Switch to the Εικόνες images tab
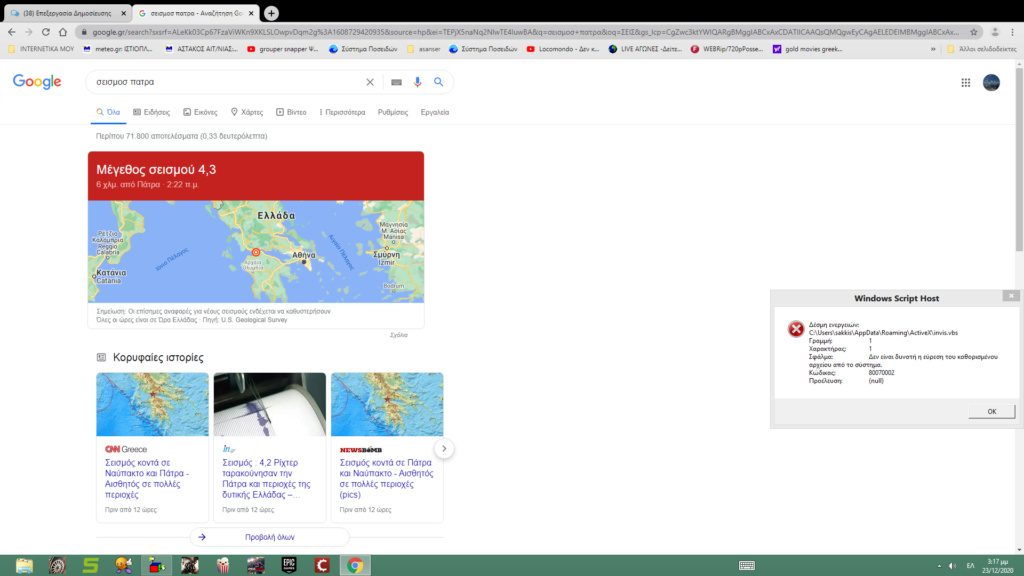The width and height of the screenshot is (1024, 576). [x=200, y=112]
